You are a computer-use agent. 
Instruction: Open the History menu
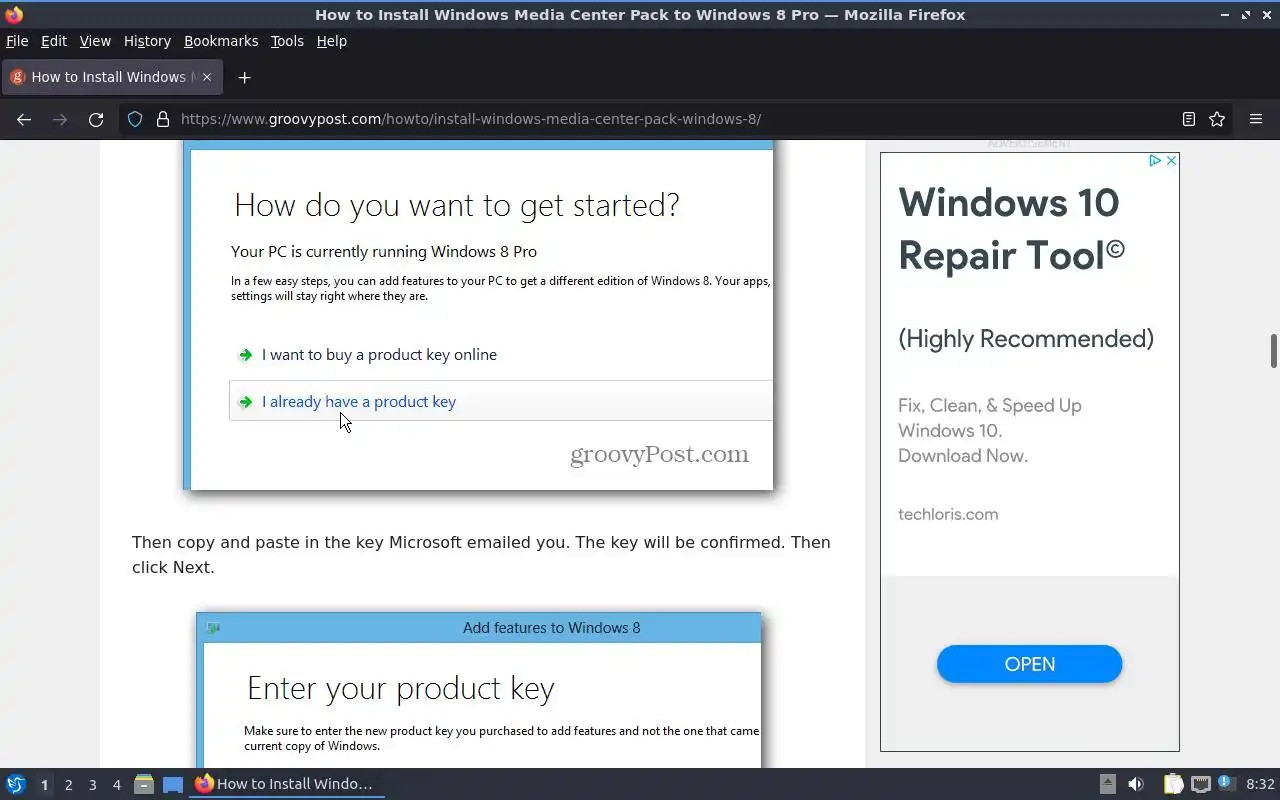[147, 41]
